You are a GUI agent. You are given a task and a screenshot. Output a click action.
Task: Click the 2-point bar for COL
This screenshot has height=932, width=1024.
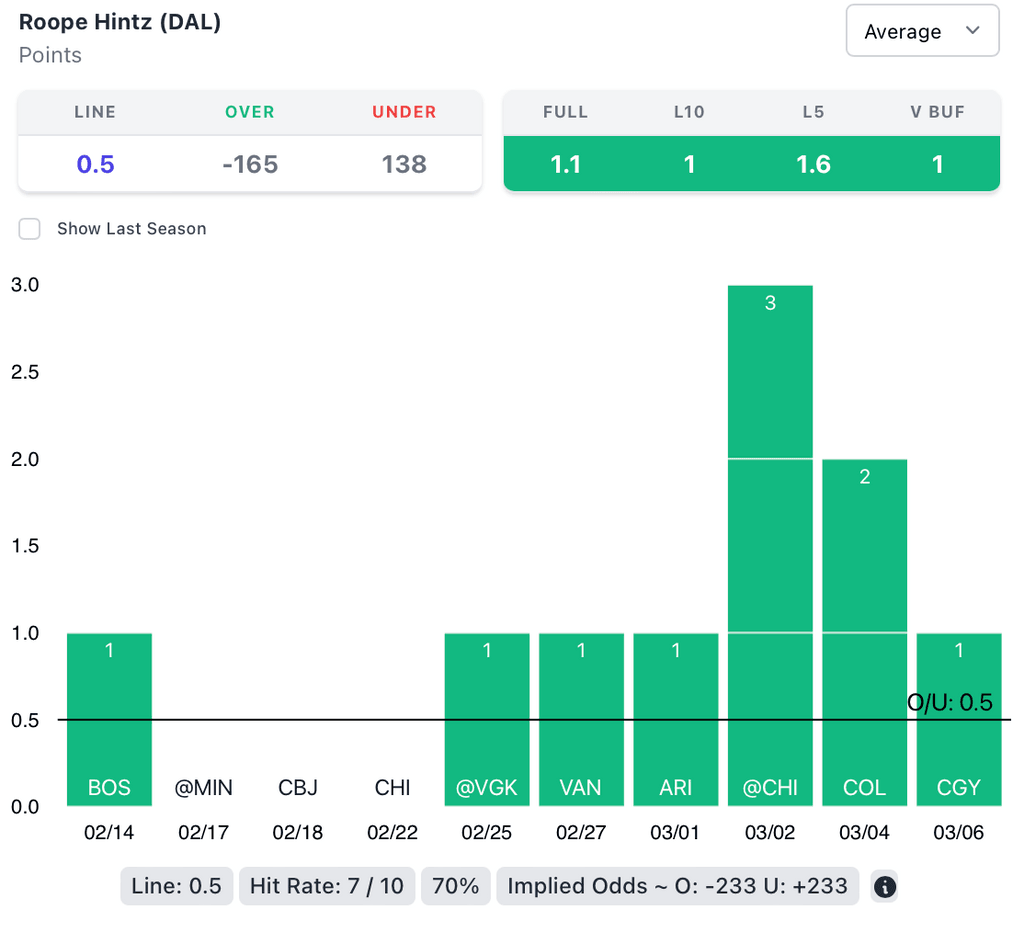864,632
